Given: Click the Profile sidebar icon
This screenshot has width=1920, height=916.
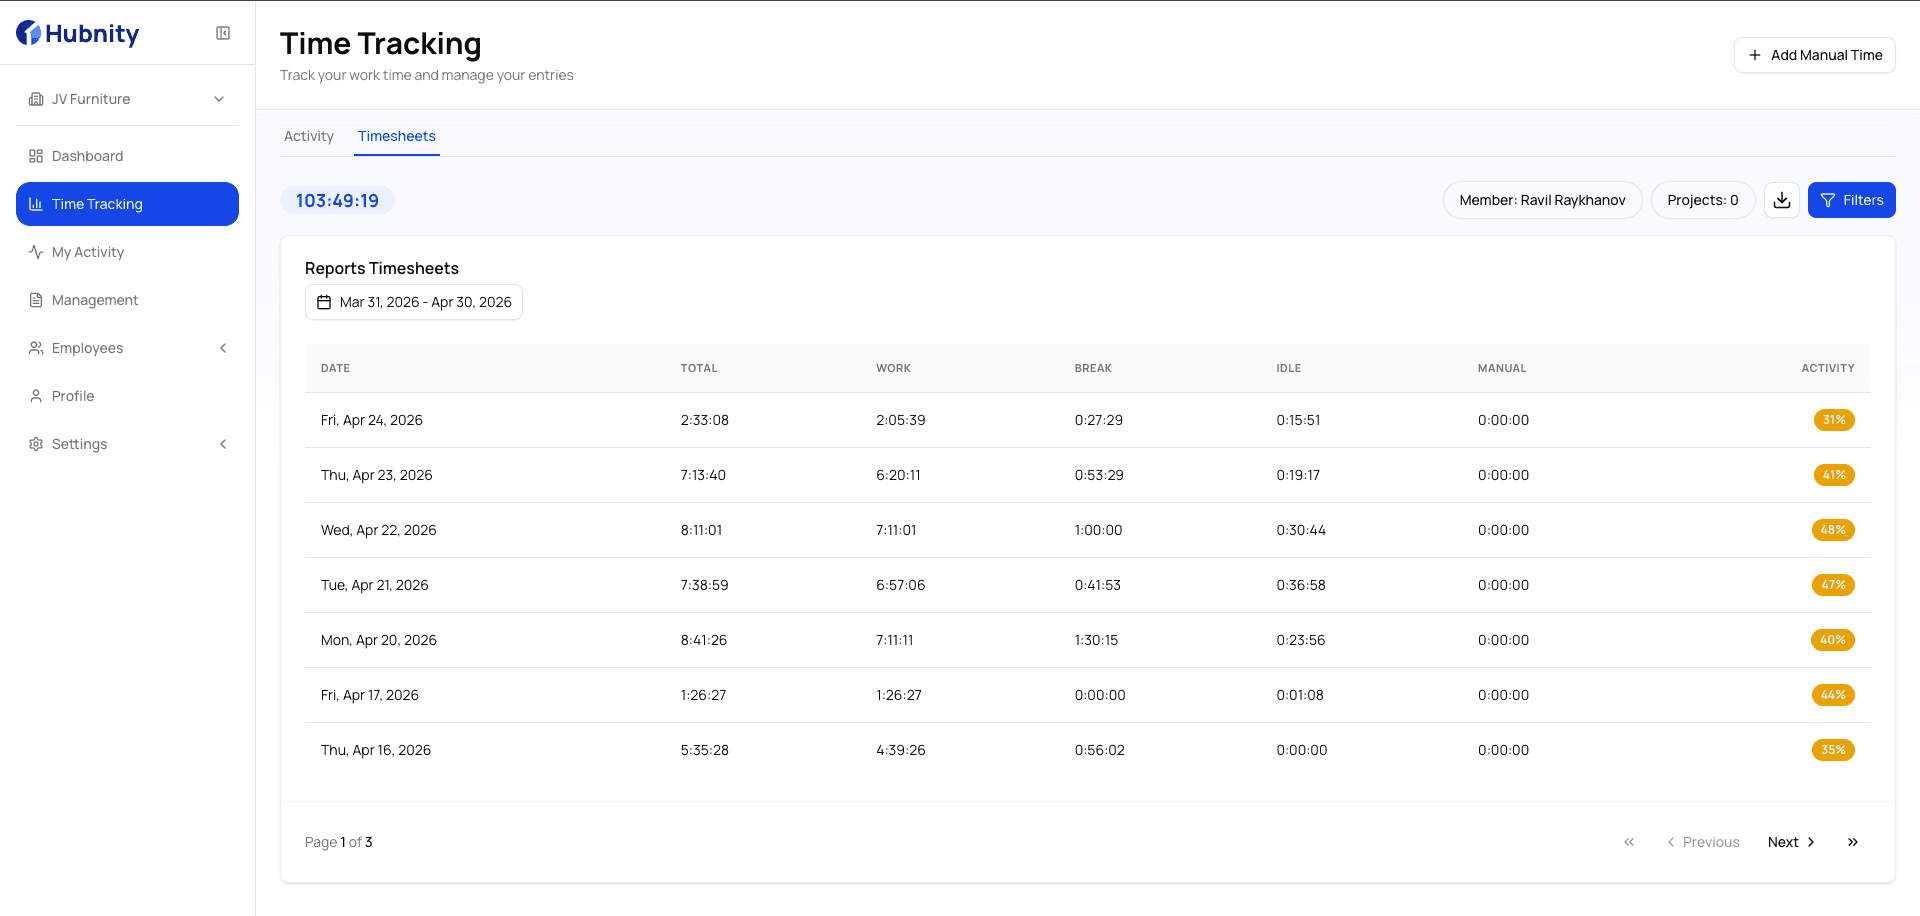Looking at the screenshot, I should click(36, 396).
